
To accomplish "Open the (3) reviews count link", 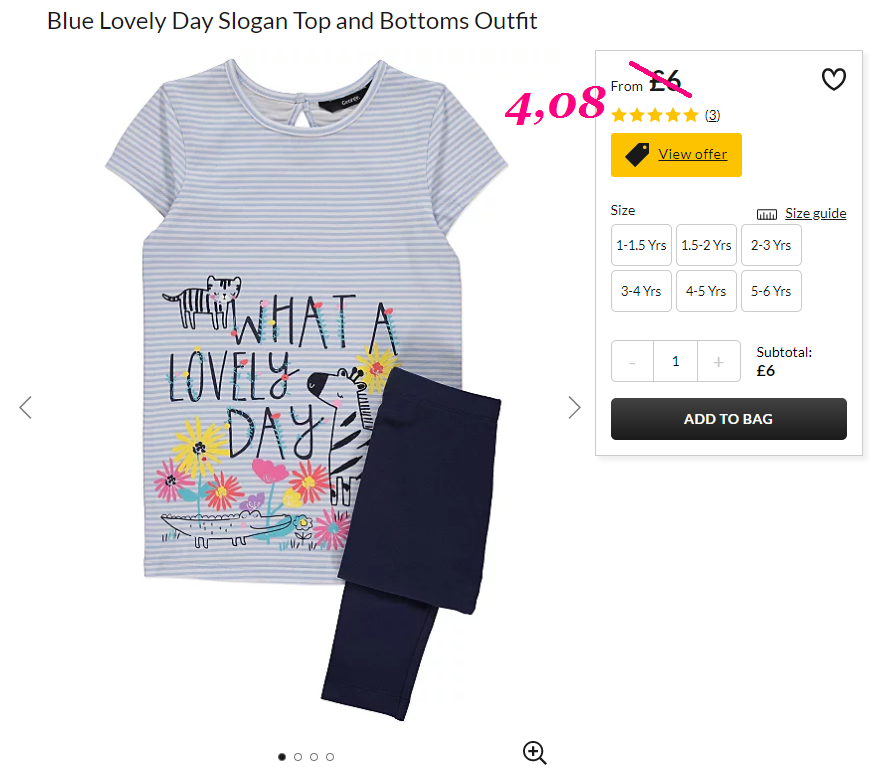I will (712, 115).
